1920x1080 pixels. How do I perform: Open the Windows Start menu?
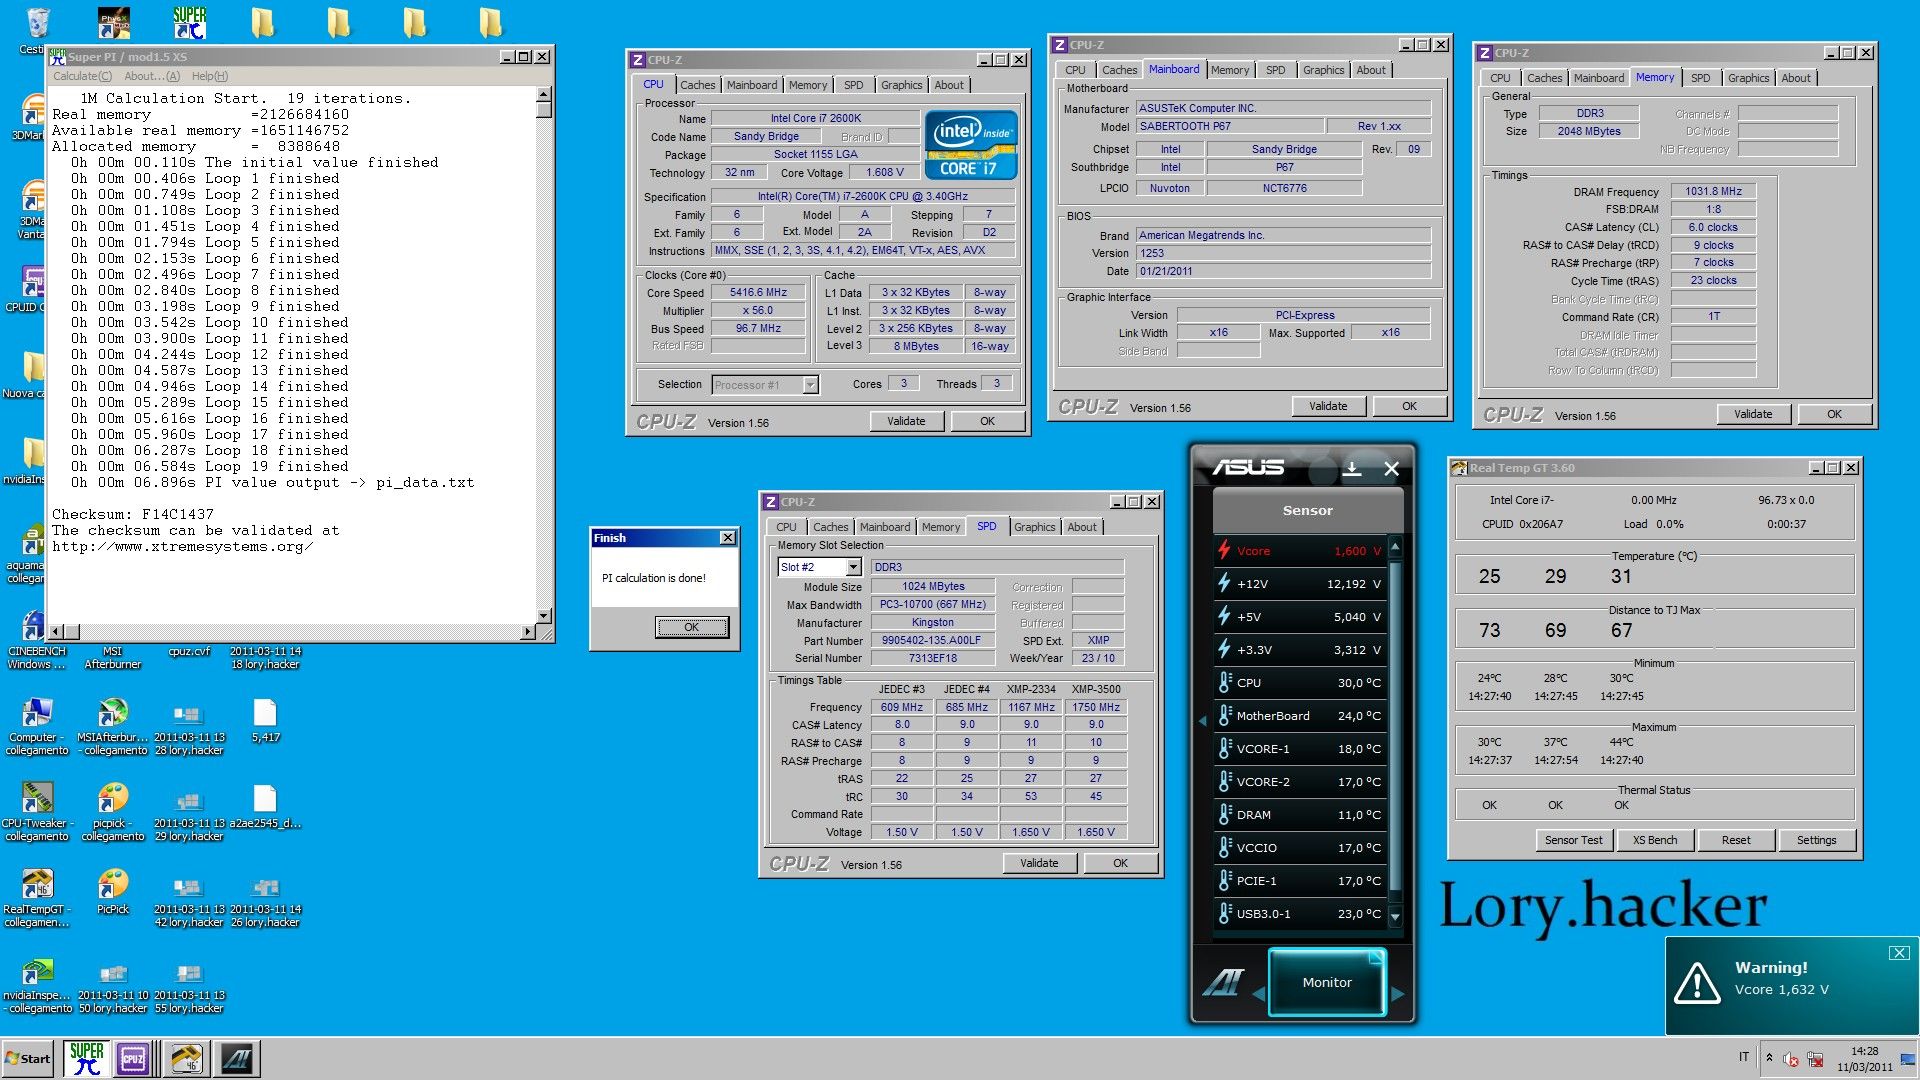28,1058
